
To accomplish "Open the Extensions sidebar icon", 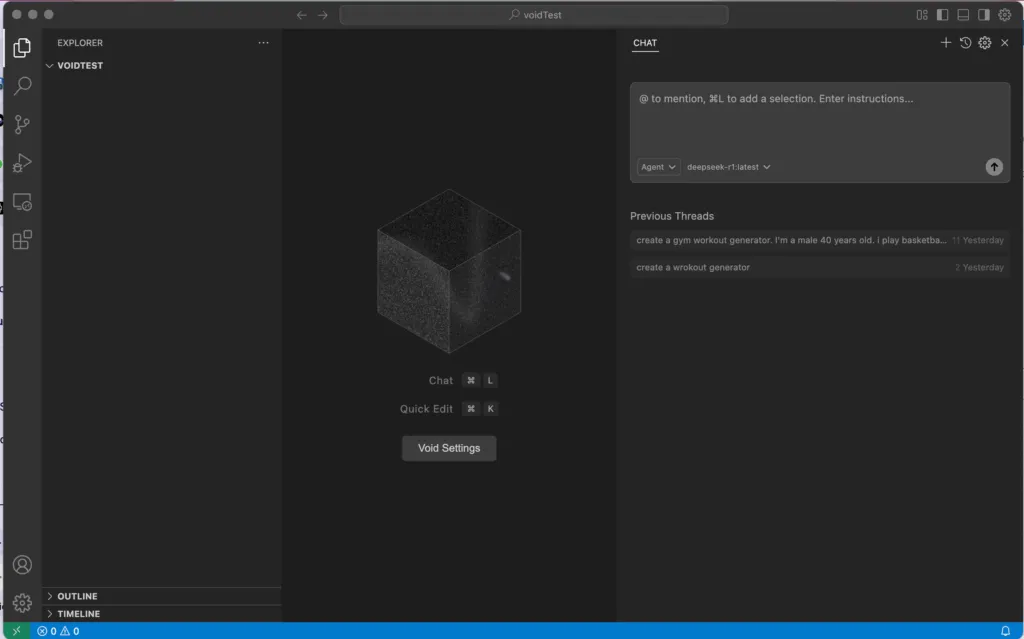I will tap(22, 239).
